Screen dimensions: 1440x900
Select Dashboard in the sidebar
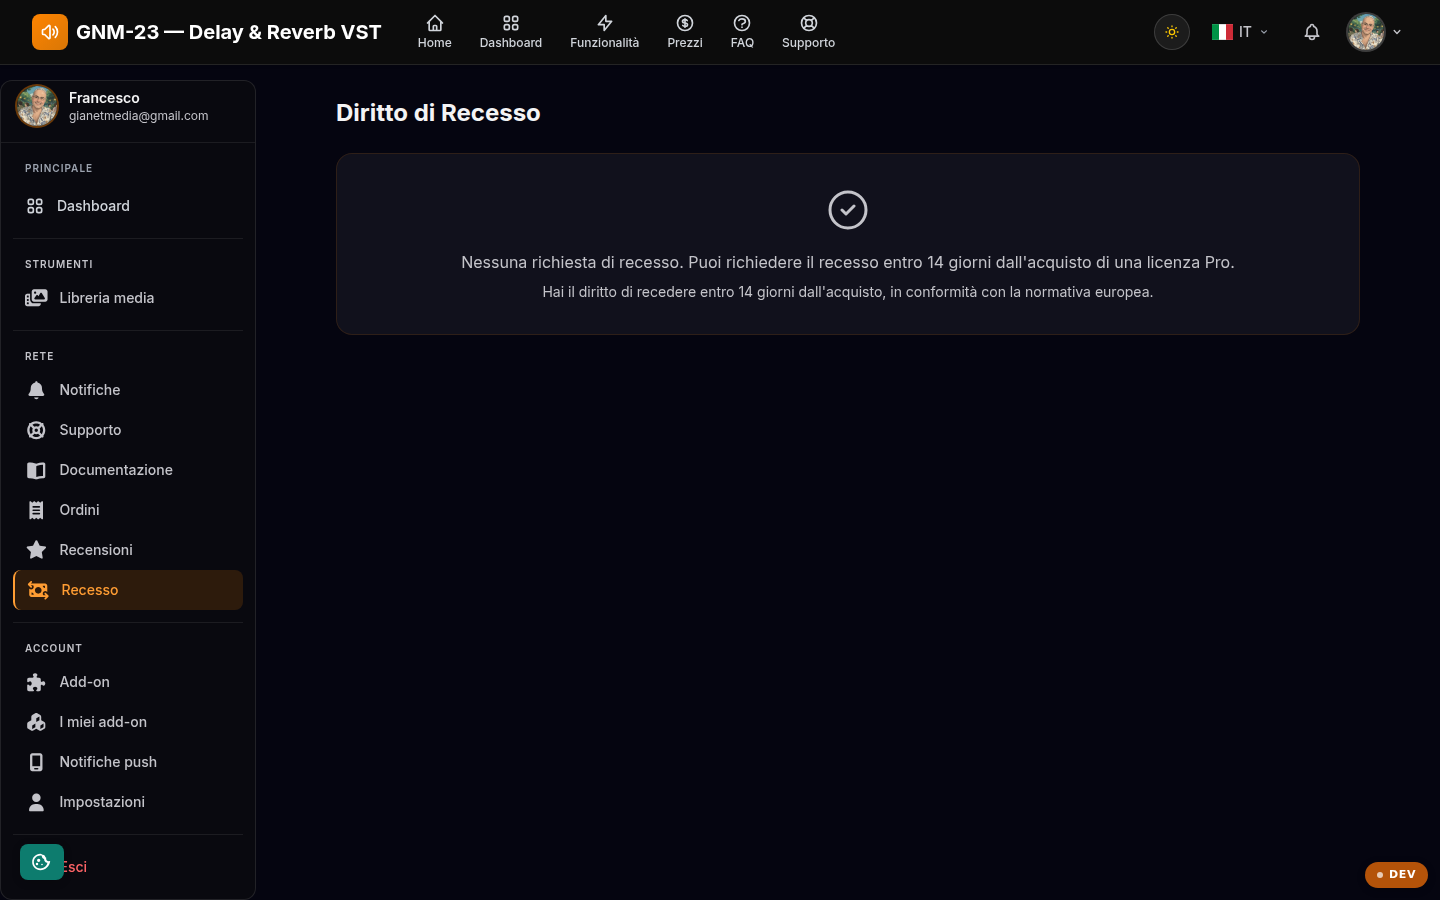pyautogui.click(x=128, y=206)
